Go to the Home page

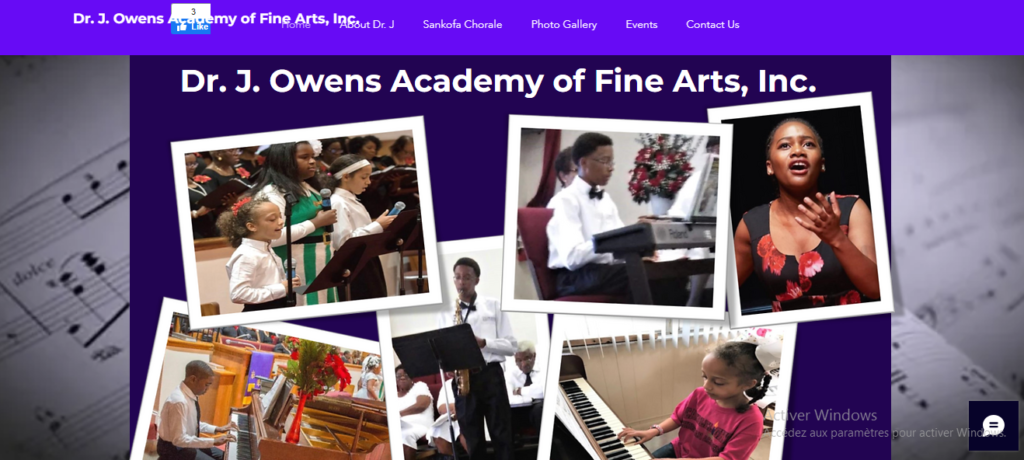pyautogui.click(x=296, y=24)
